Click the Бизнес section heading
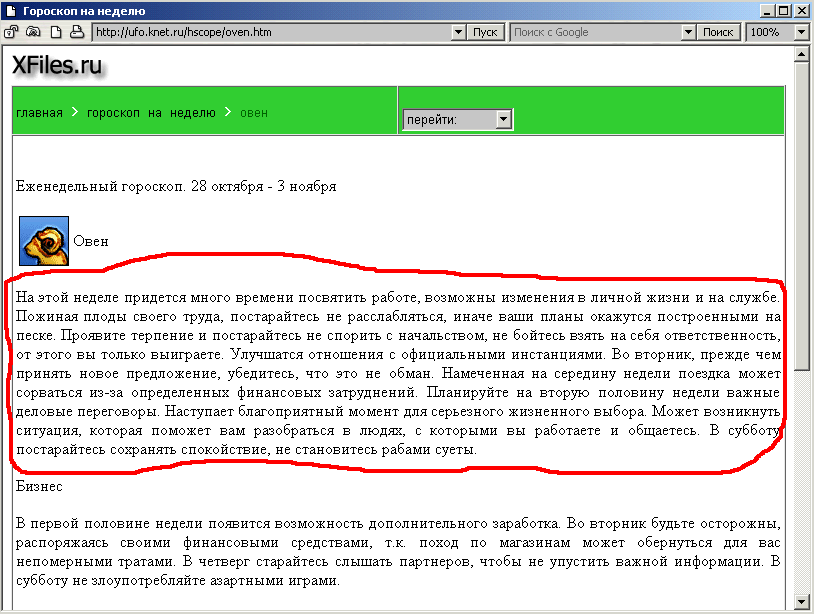The image size is (814, 614). coord(39,486)
